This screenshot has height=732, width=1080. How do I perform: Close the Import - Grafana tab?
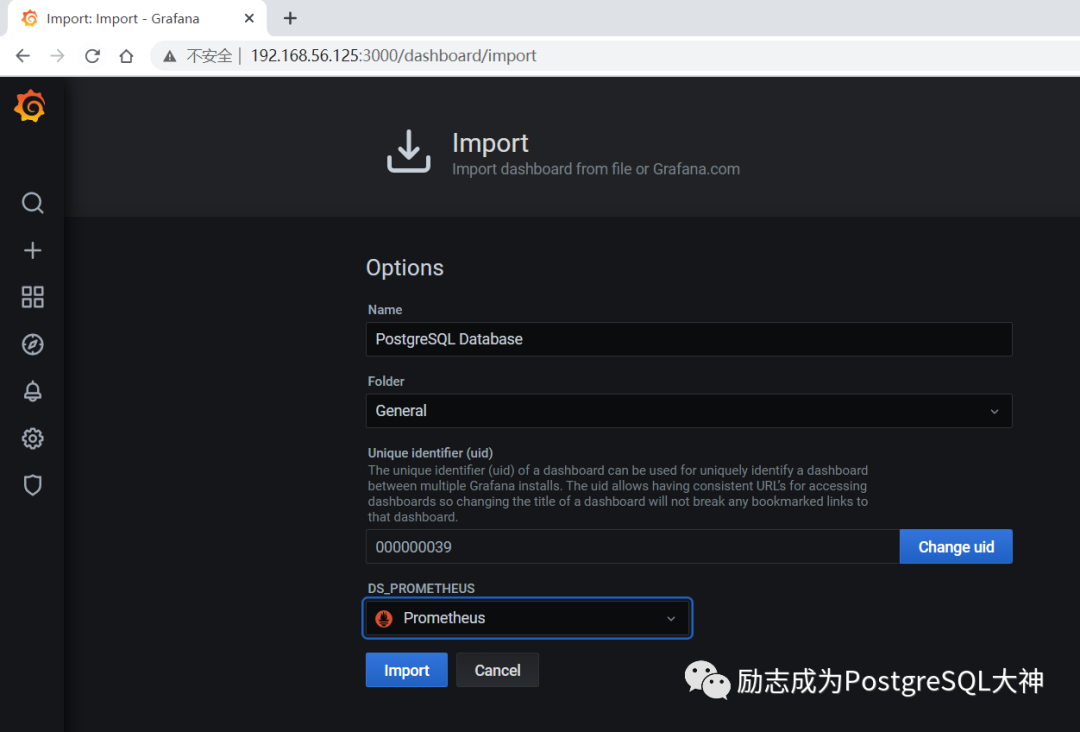249,19
